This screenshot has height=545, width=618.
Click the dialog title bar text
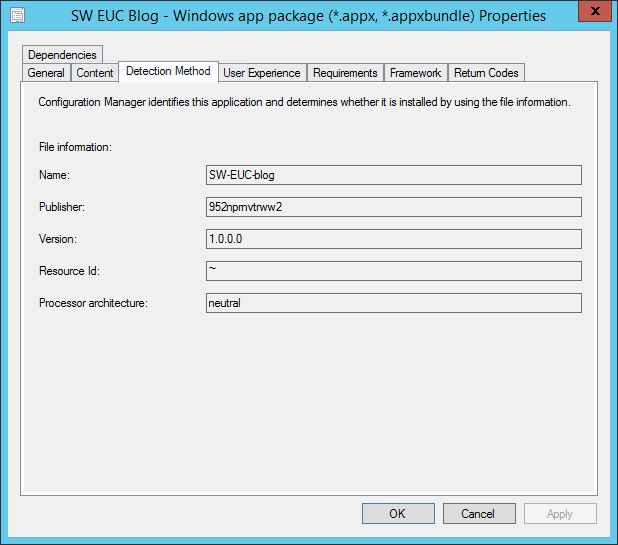[308, 16]
